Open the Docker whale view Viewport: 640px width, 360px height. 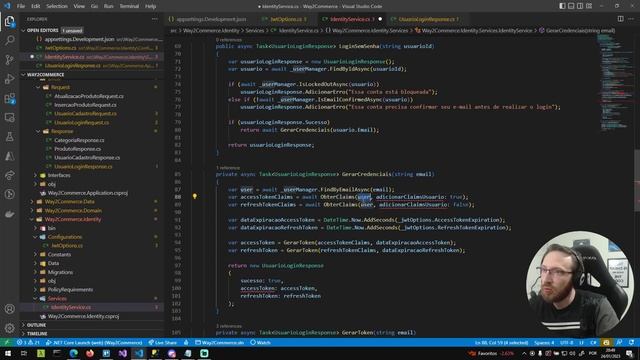click(x=9, y=214)
